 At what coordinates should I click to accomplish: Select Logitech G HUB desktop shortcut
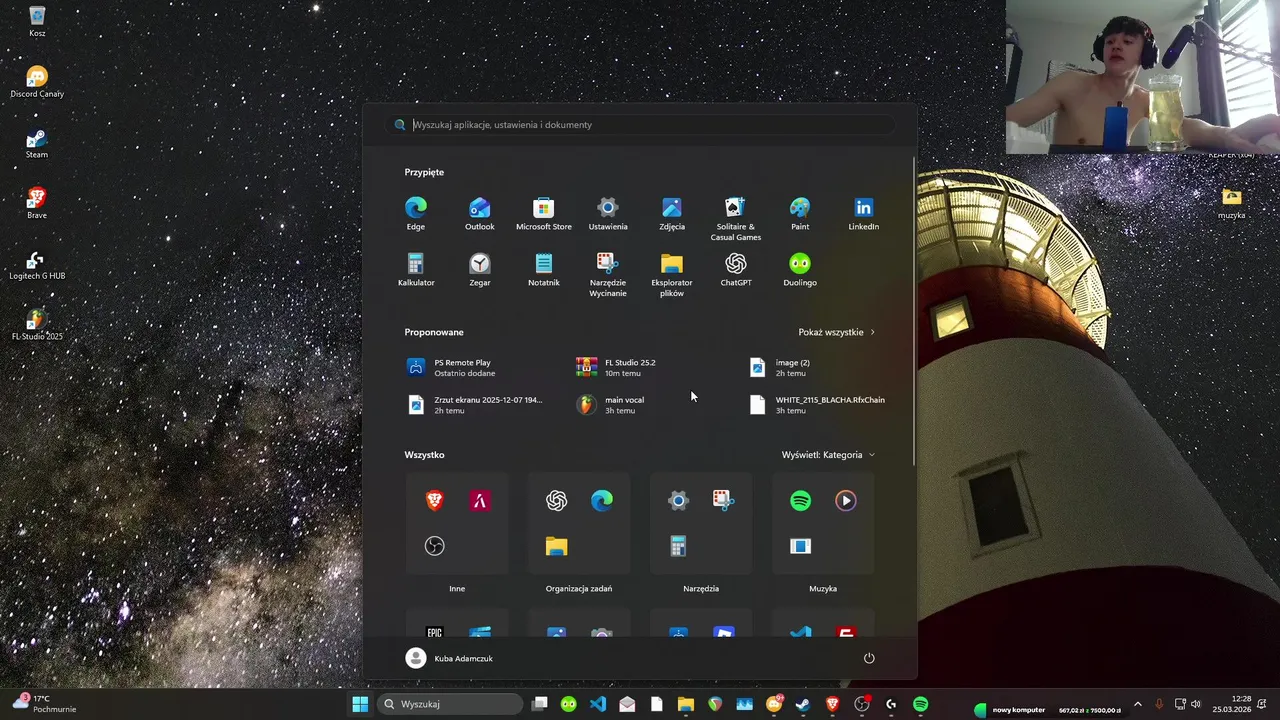click(37, 265)
